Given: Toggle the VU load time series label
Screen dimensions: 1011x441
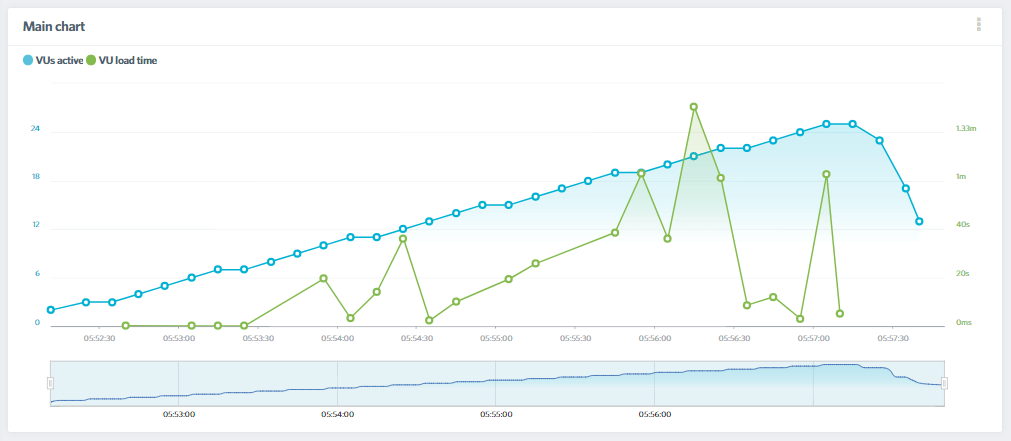Looking at the screenshot, I should pos(128,61).
